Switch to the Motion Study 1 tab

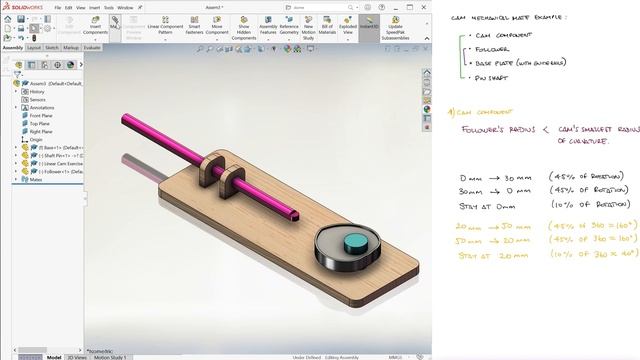(x=110, y=357)
